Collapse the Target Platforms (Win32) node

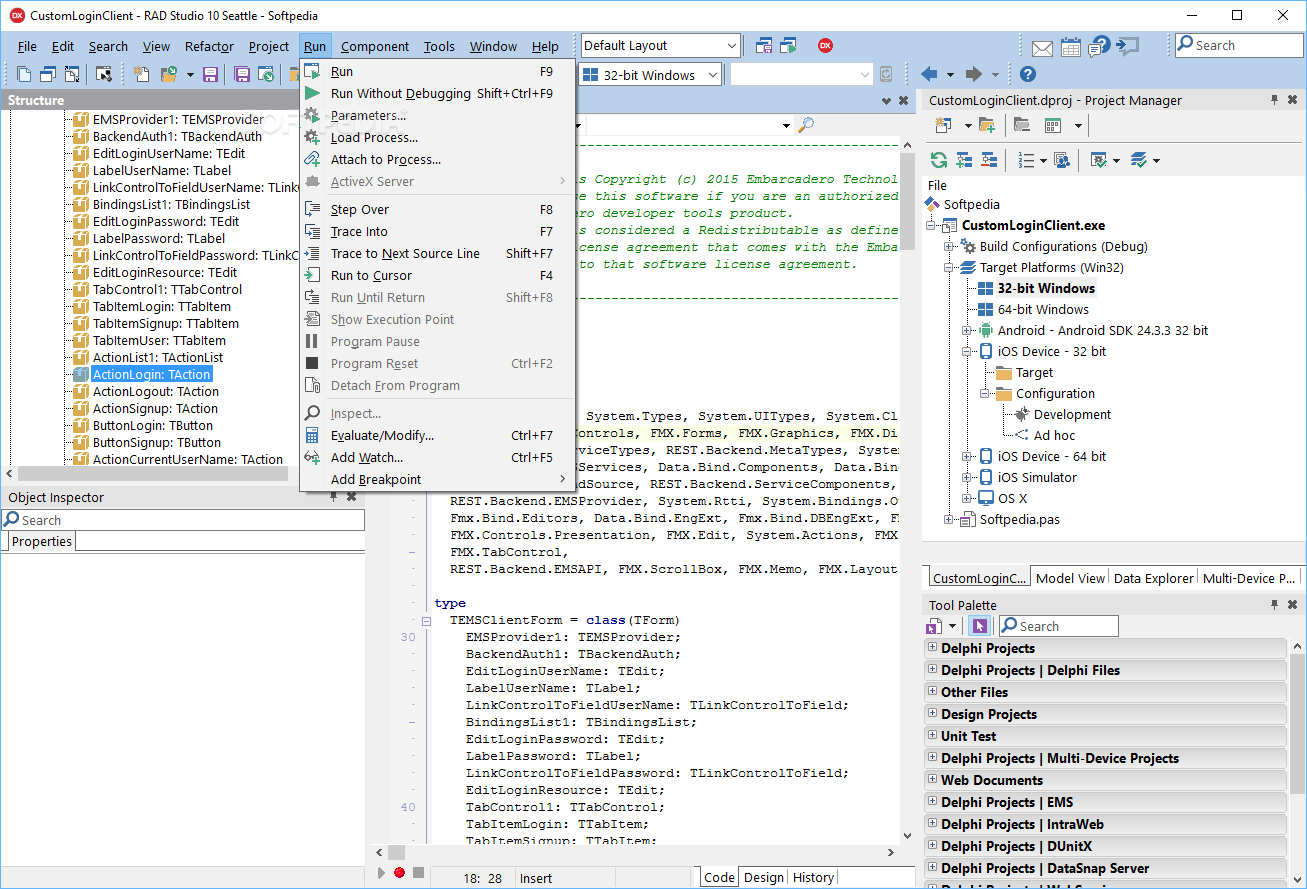click(950, 267)
